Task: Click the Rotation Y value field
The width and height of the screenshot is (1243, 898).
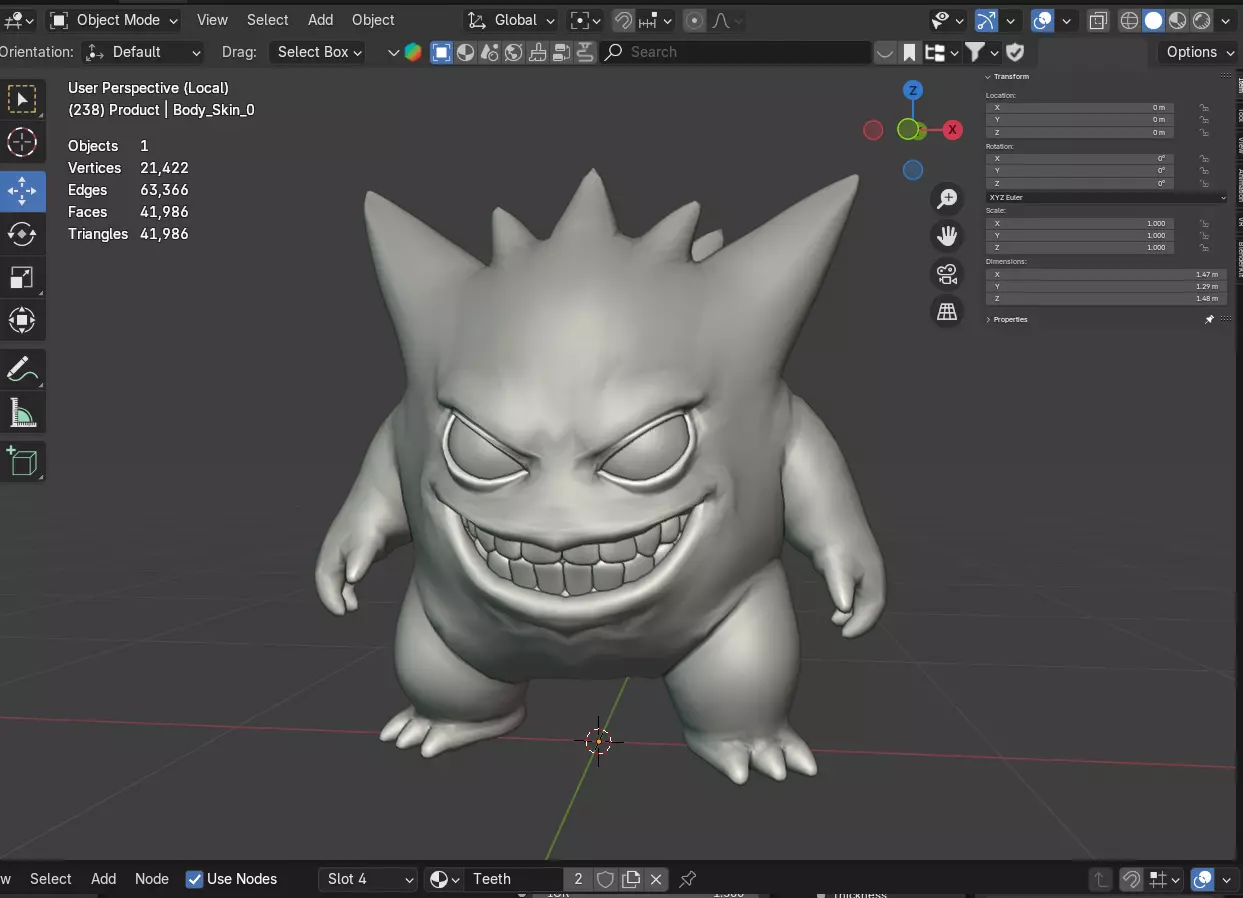Action: pos(1080,171)
